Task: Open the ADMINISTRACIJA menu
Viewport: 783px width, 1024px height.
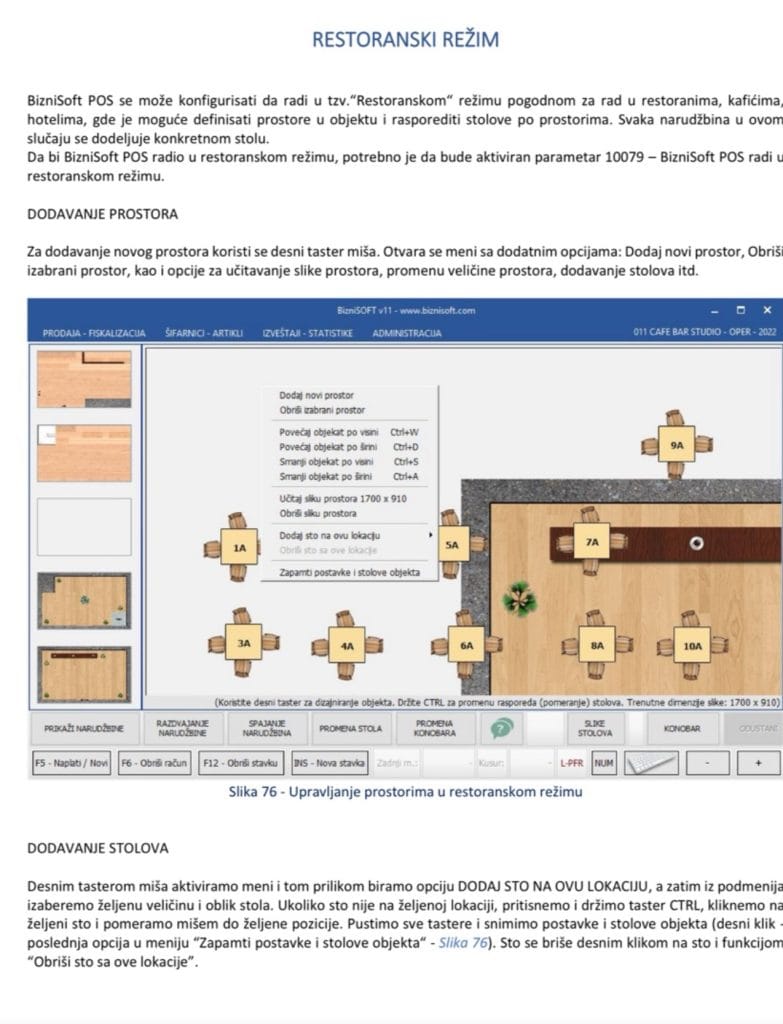Action: [x=407, y=333]
